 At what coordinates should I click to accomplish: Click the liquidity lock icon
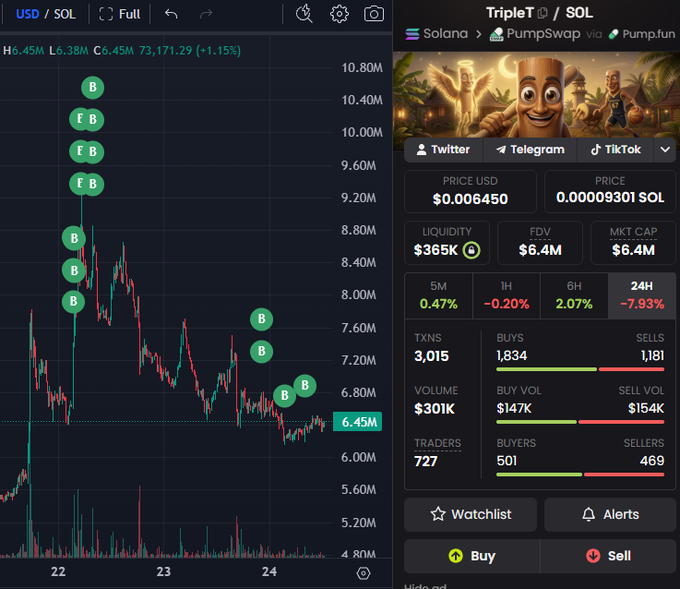pyautogui.click(x=471, y=250)
